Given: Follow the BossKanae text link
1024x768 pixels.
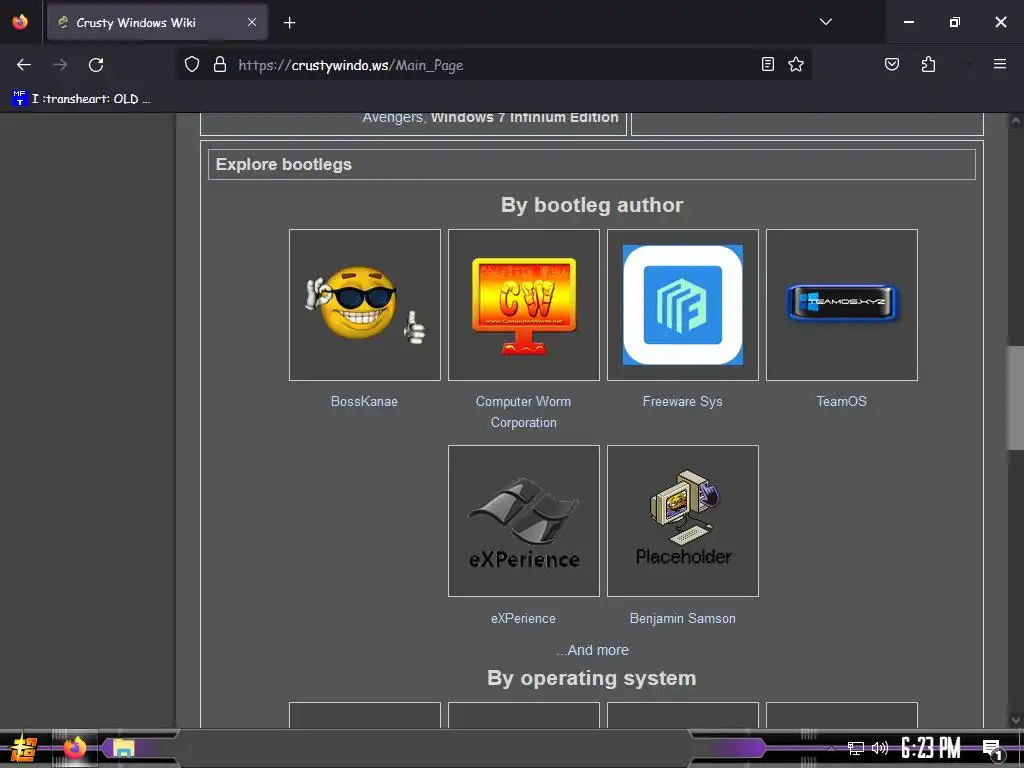Looking at the screenshot, I should 364,401.
